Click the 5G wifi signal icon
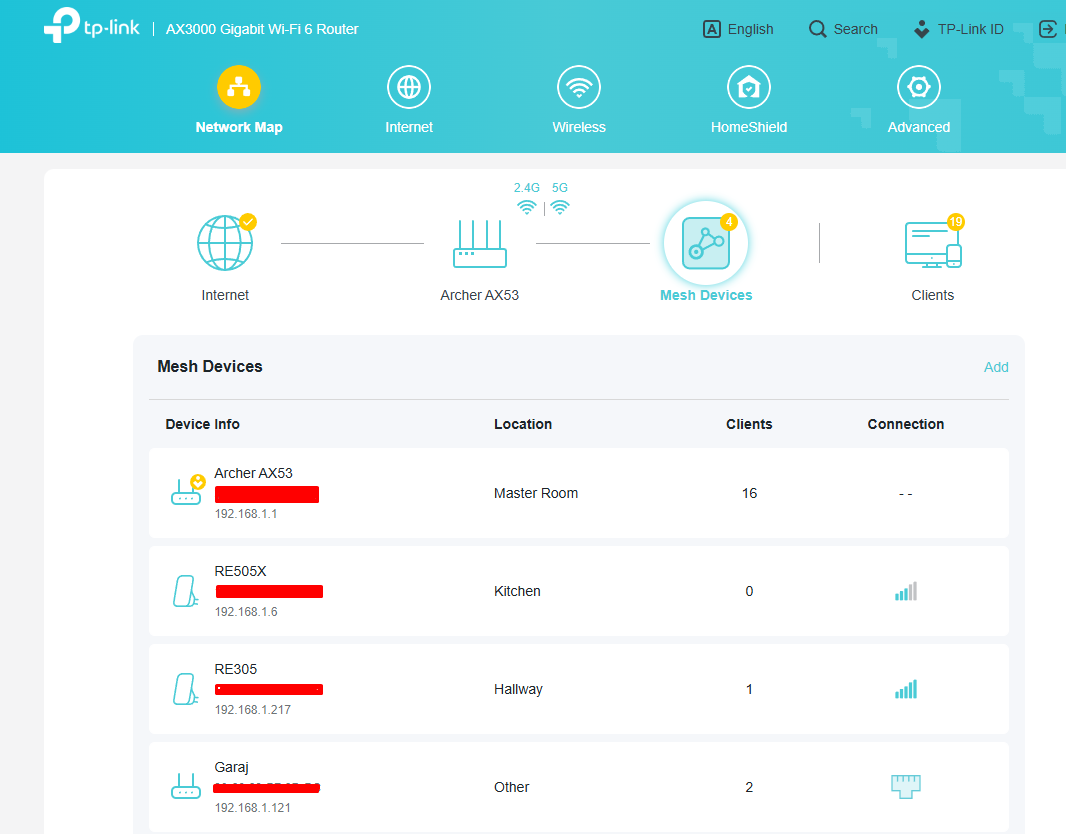The image size is (1066, 834). 560,207
